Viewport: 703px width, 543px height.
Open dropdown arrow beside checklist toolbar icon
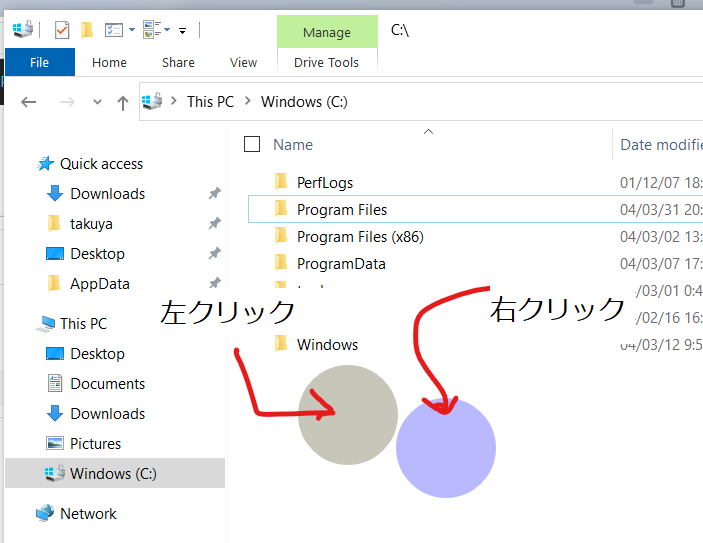click(x=132, y=30)
